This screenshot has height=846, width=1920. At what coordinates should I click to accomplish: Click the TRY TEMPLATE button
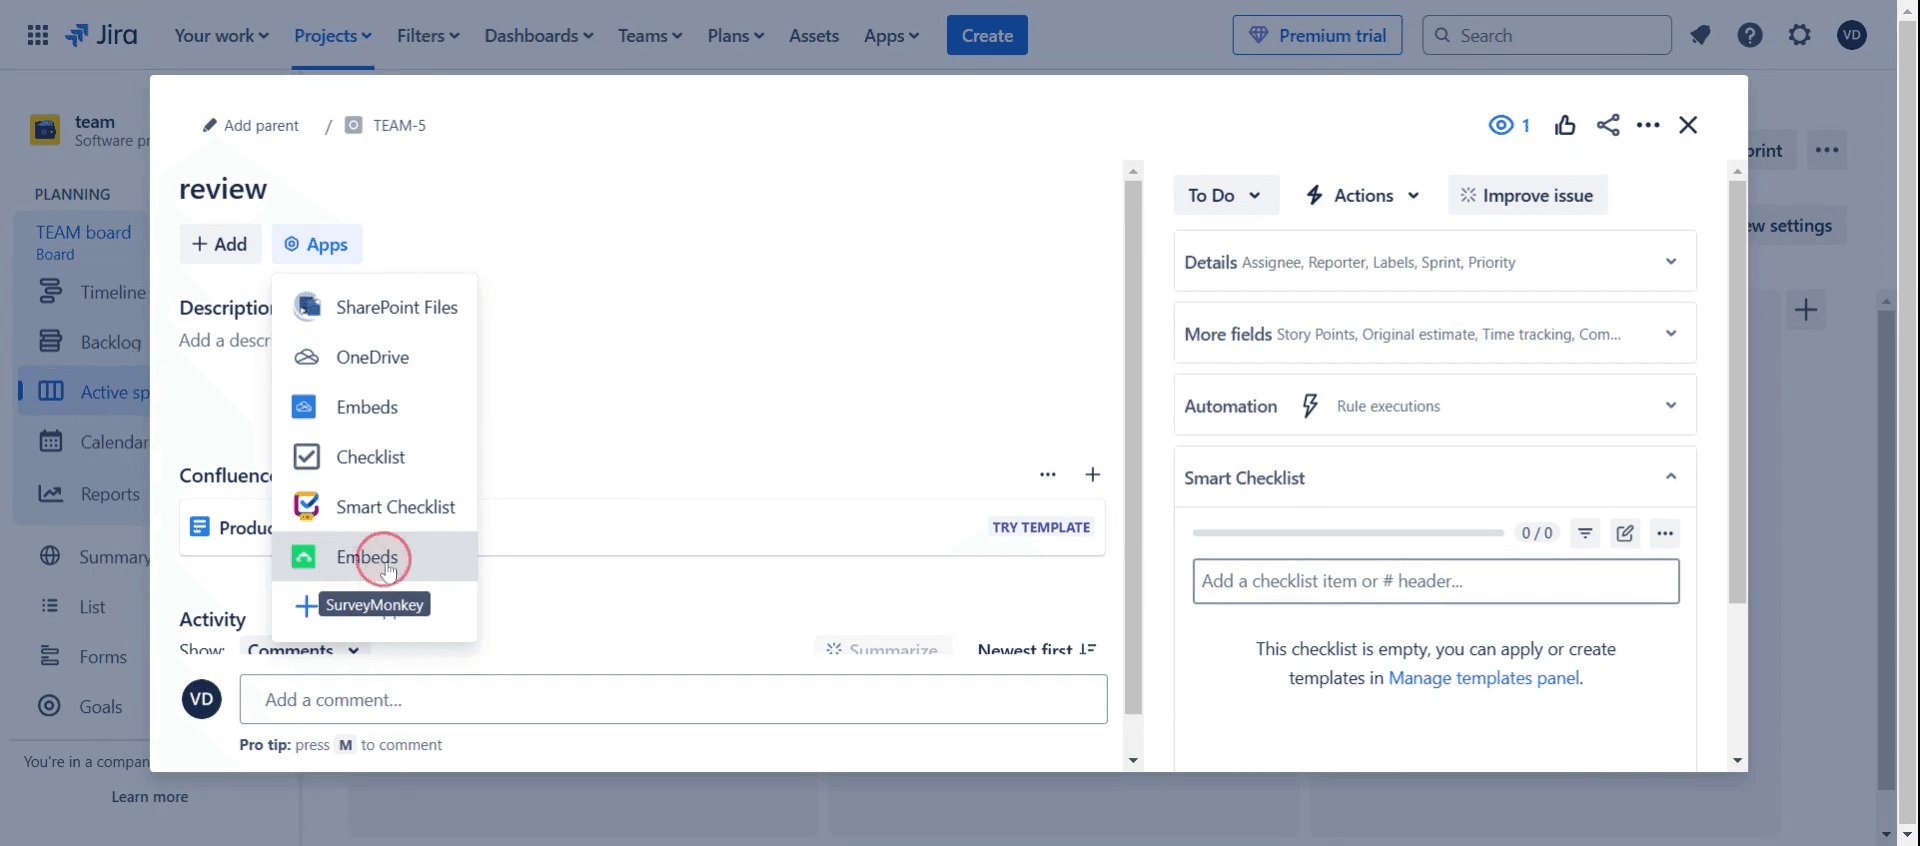pos(1041,527)
